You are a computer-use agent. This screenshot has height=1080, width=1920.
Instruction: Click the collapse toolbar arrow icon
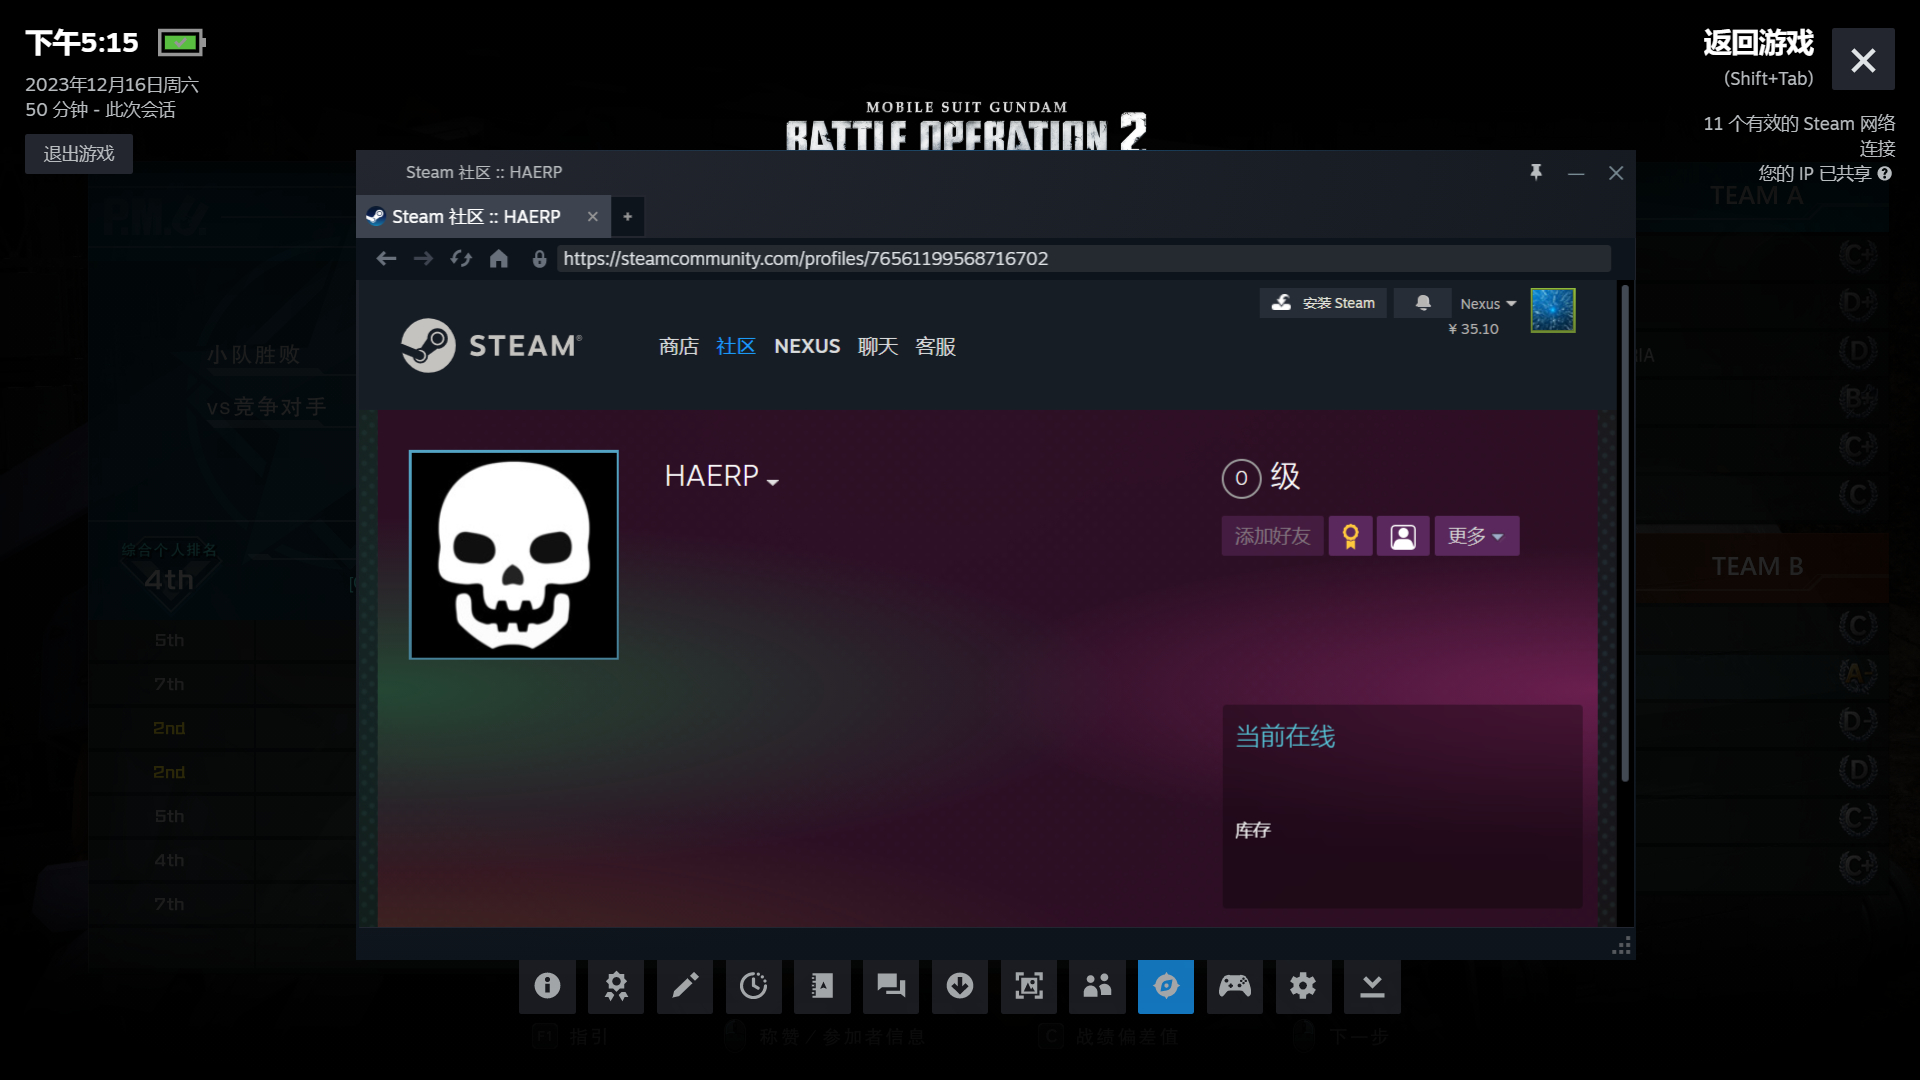tap(1372, 986)
